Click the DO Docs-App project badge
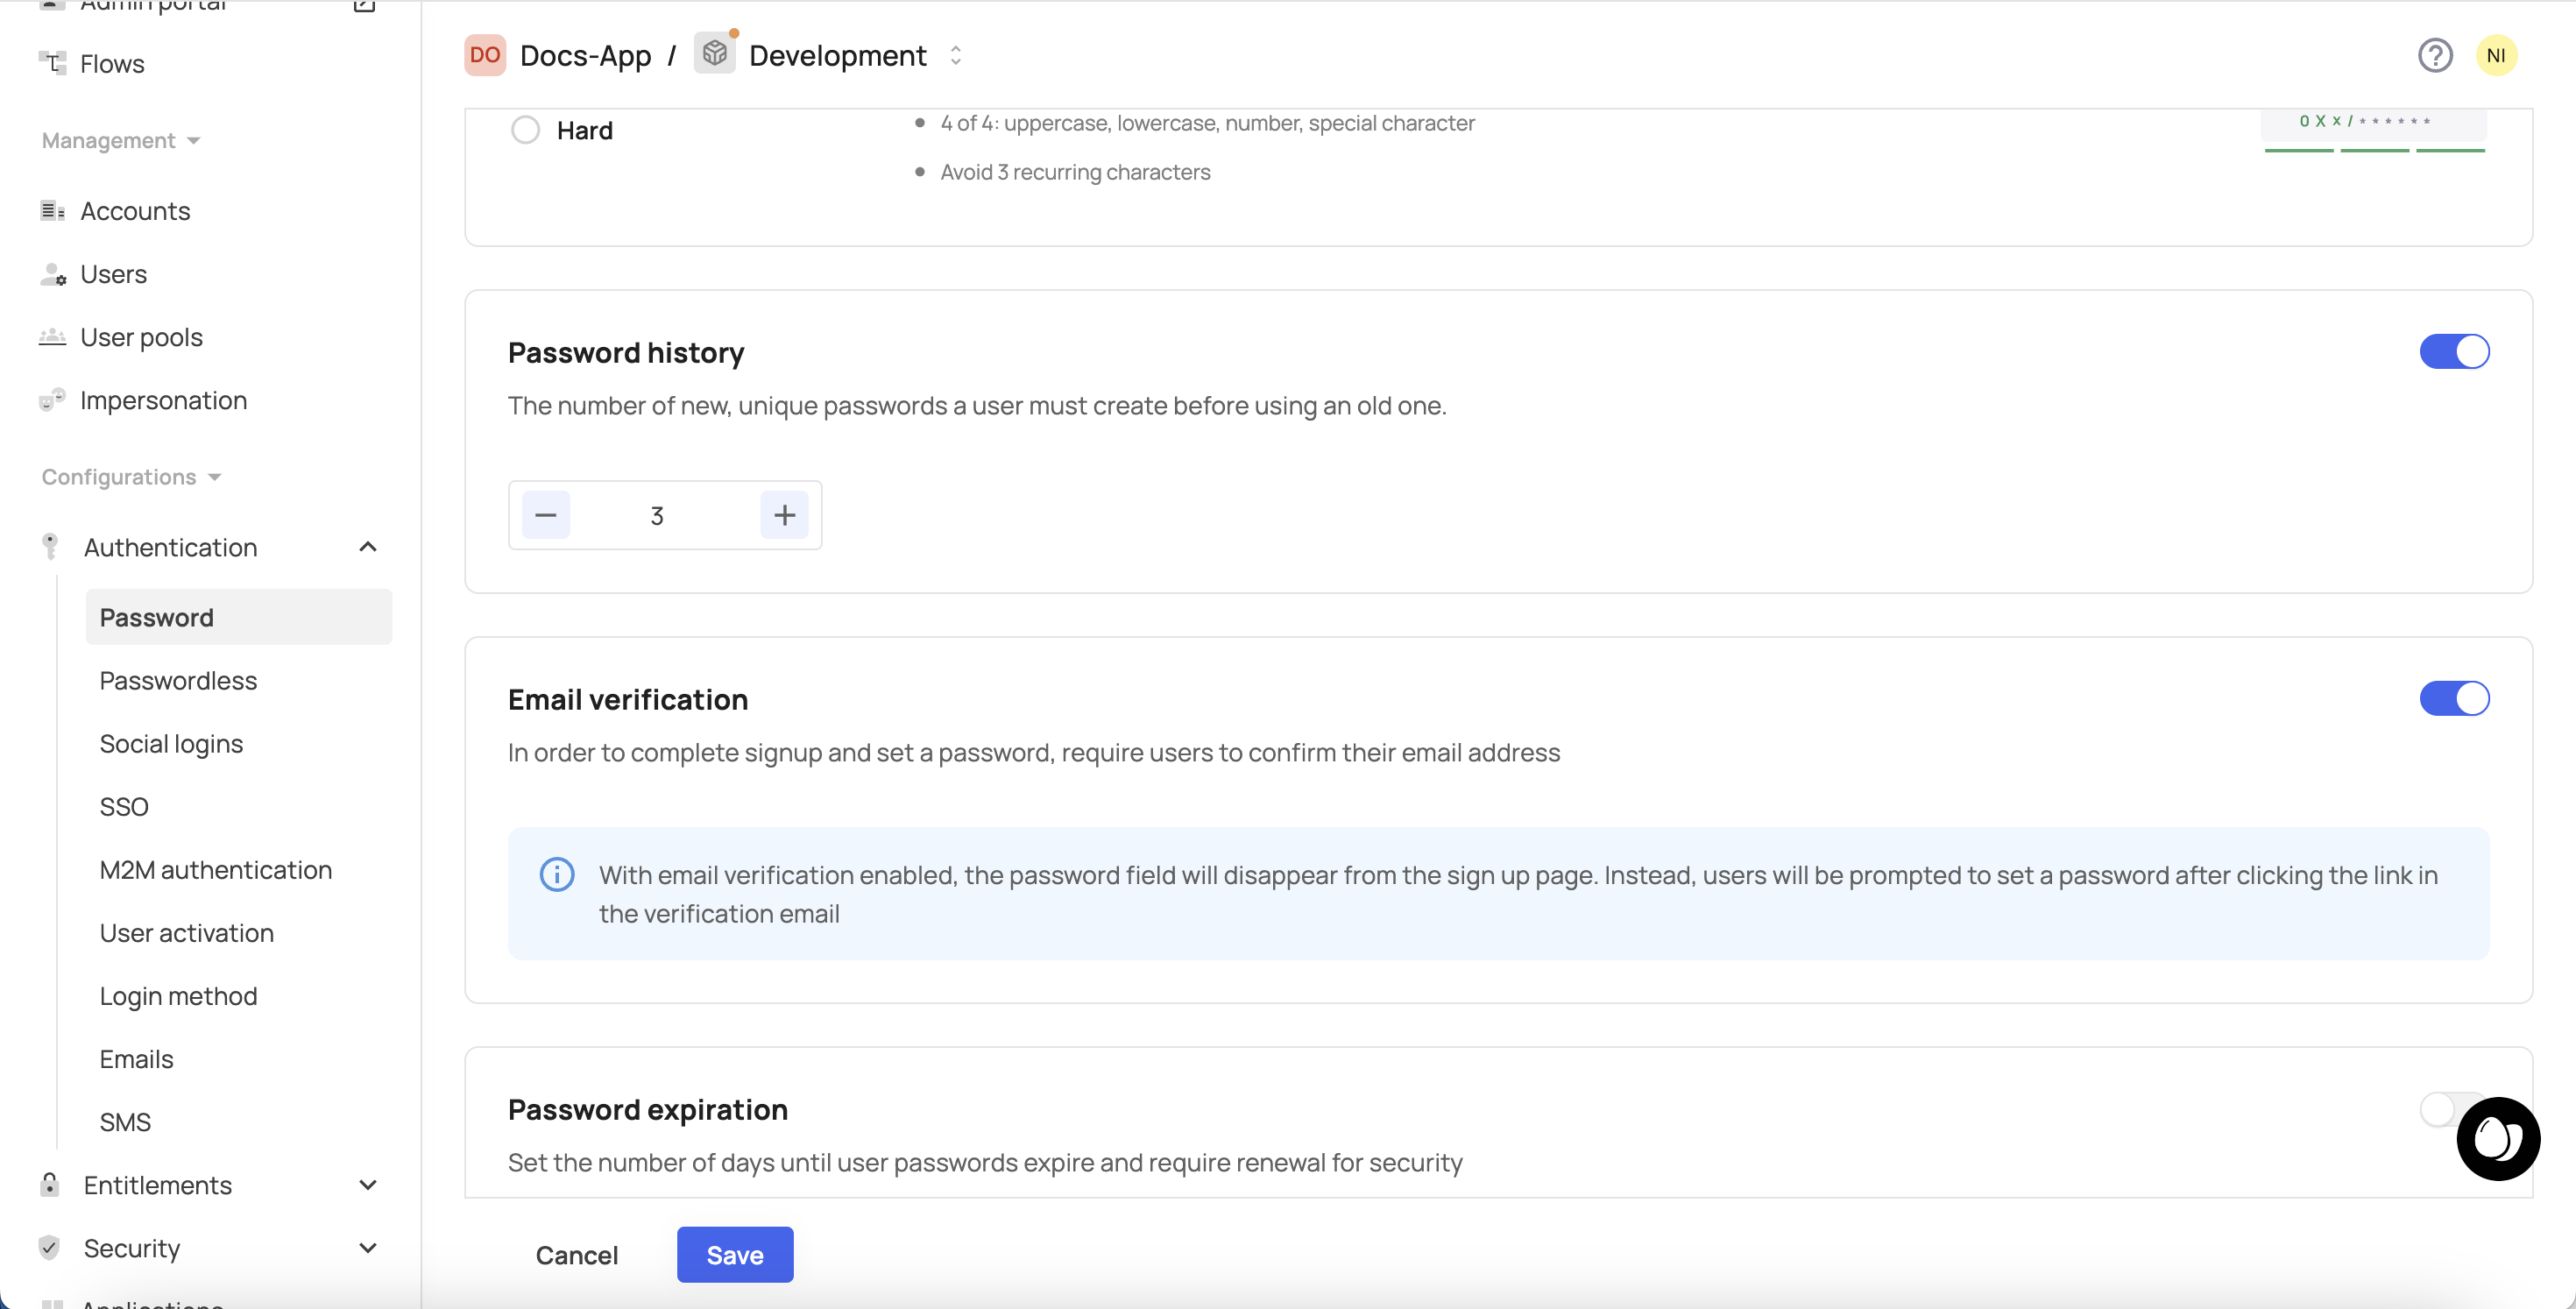This screenshot has height=1309, width=2576. point(485,56)
